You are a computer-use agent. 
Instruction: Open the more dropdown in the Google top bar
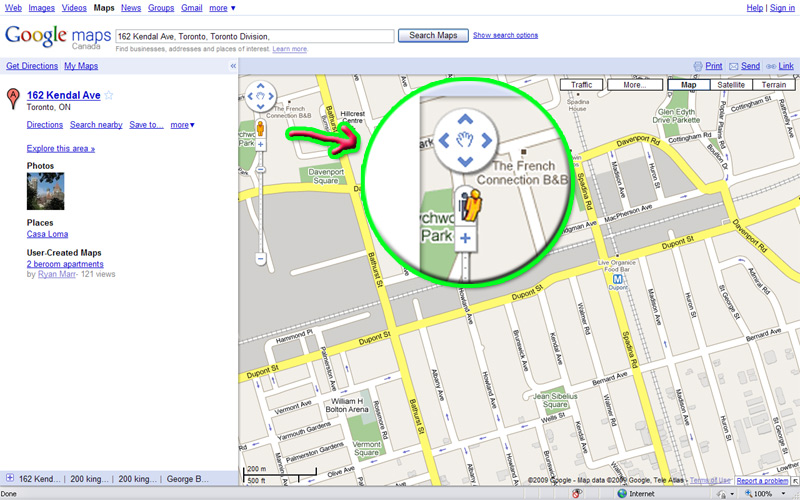[x=222, y=8]
